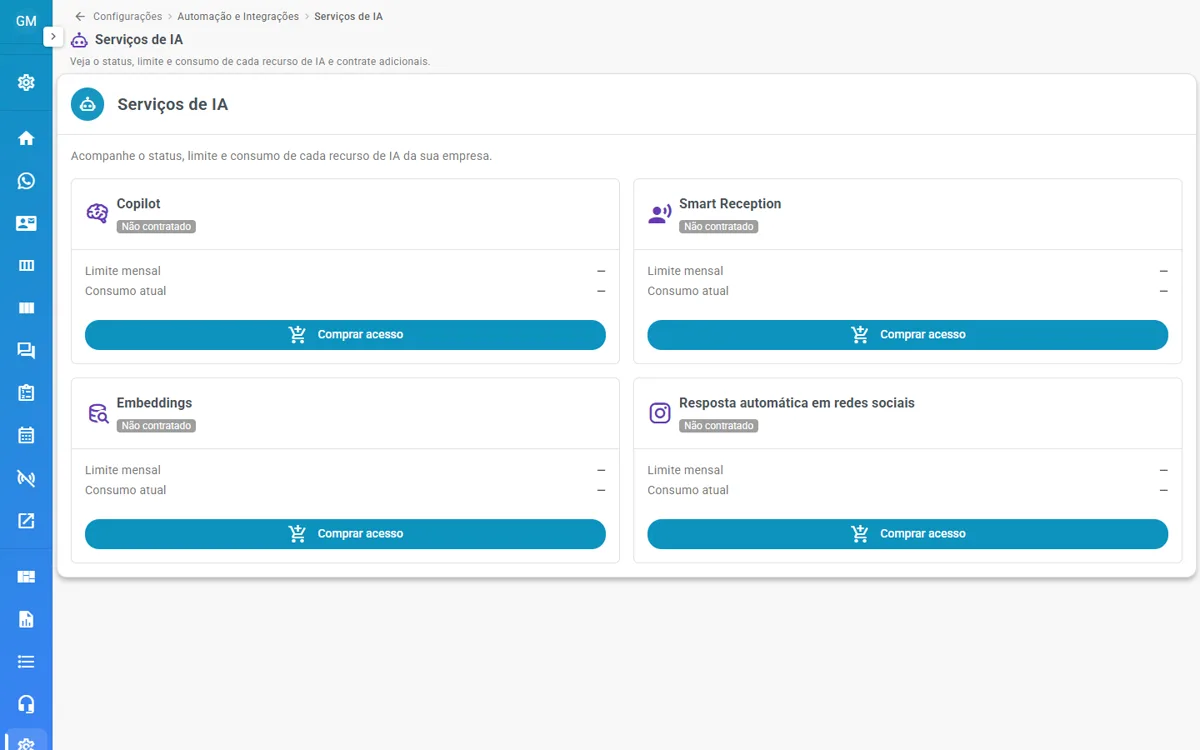Open the clipboard tasks icon in sidebar
This screenshot has height=750, width=1200.
(x=26, y=393)
